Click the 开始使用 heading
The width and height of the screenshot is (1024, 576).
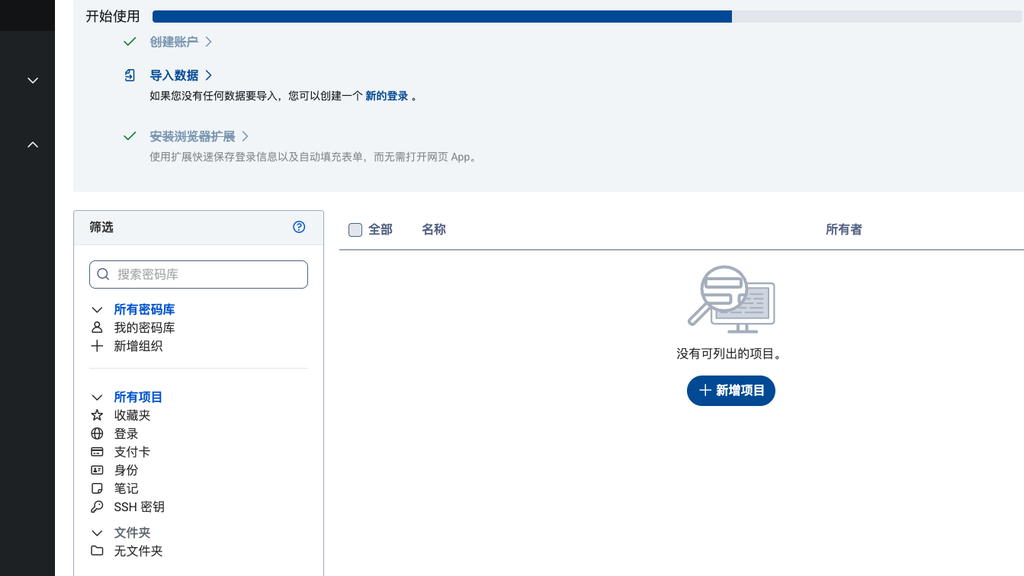point(113,16)
